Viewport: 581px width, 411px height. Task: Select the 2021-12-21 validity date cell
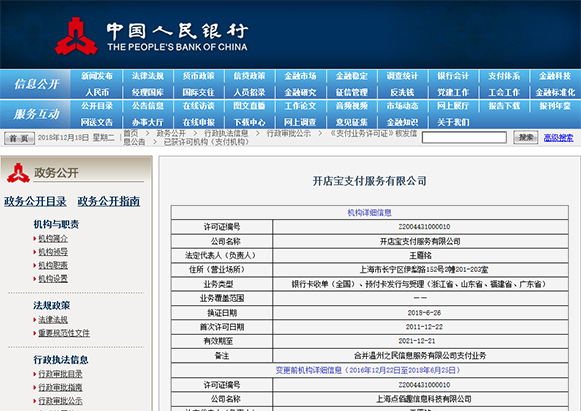pos(421,341)
